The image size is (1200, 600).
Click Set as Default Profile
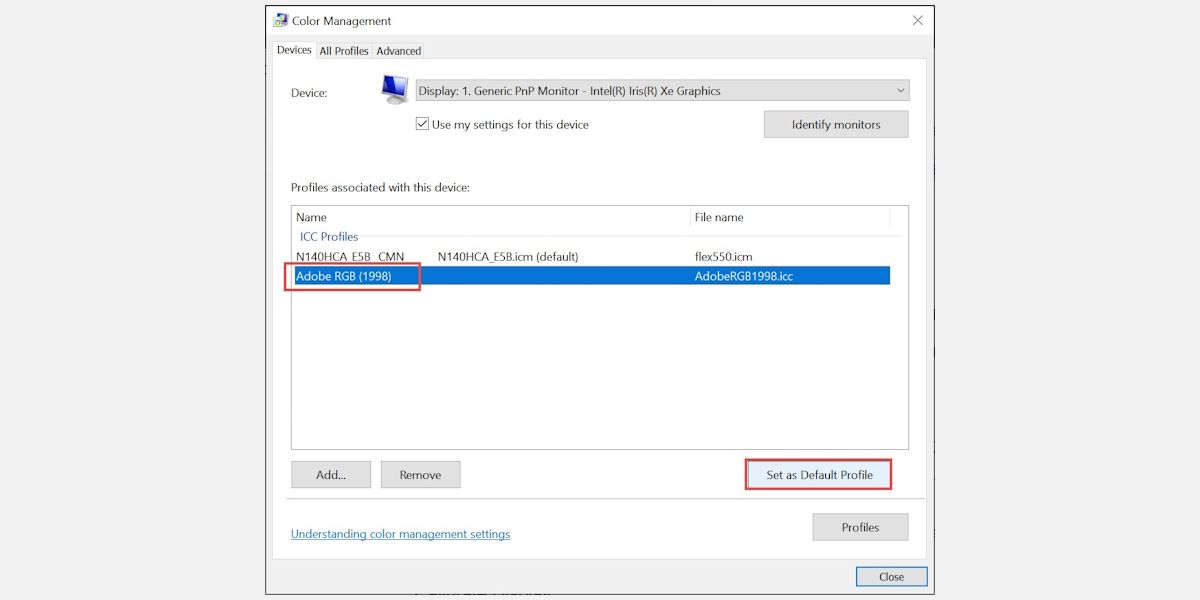(819, 475)
